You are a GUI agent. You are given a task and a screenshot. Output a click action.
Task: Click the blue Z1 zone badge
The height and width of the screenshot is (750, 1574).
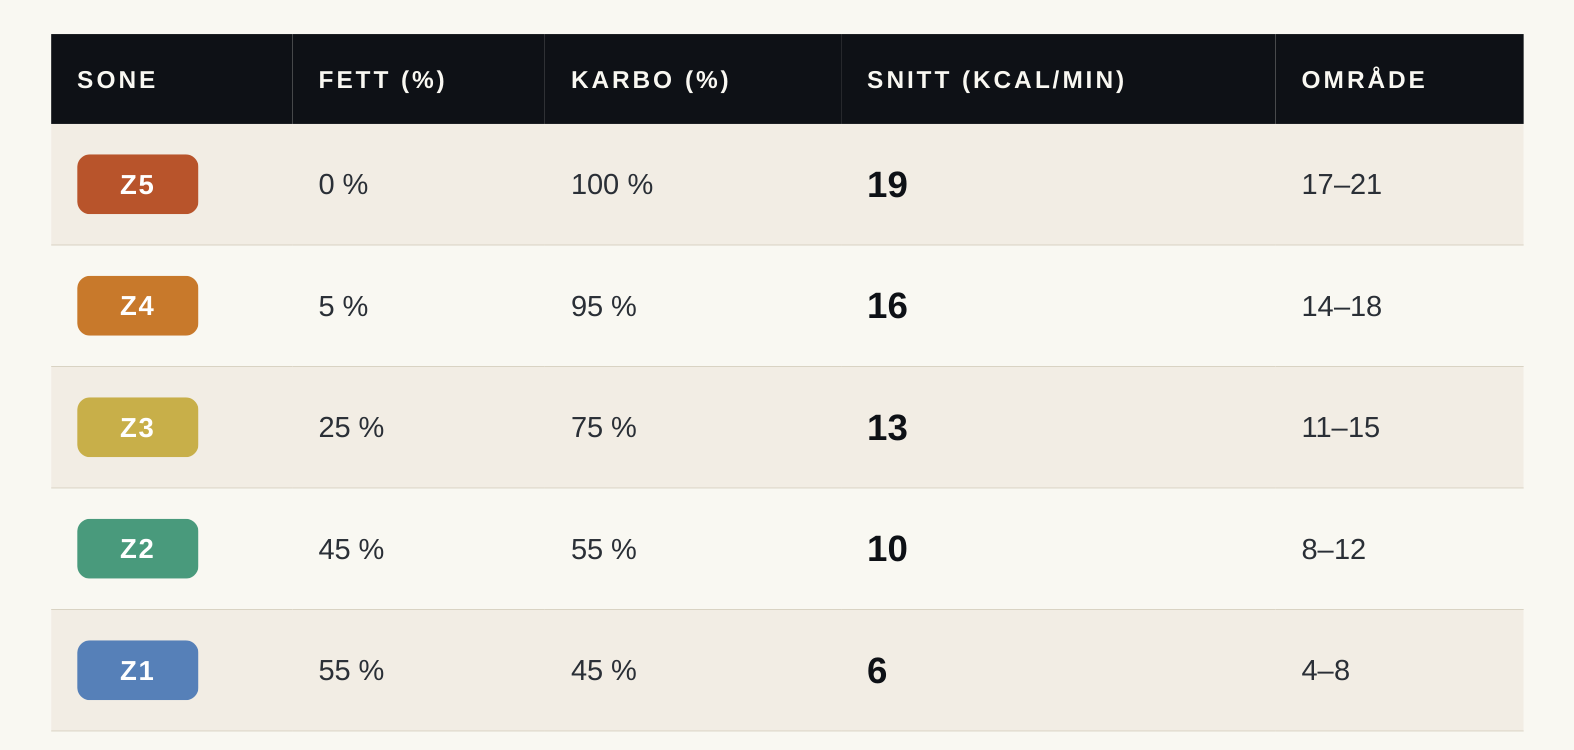pyautogui.click(x=137, y=670)
